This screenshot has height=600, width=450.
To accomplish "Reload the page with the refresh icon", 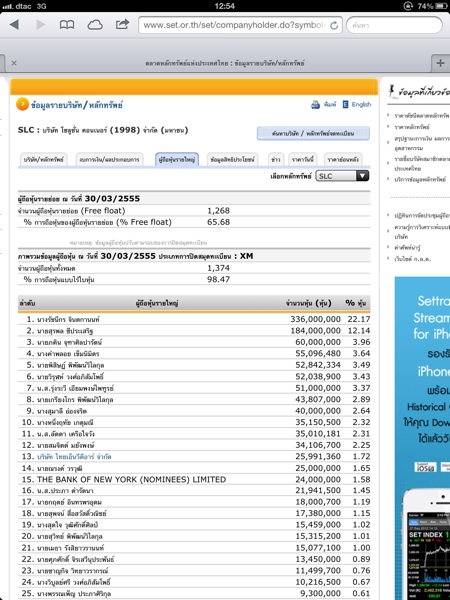I will [x=334, y=26].
